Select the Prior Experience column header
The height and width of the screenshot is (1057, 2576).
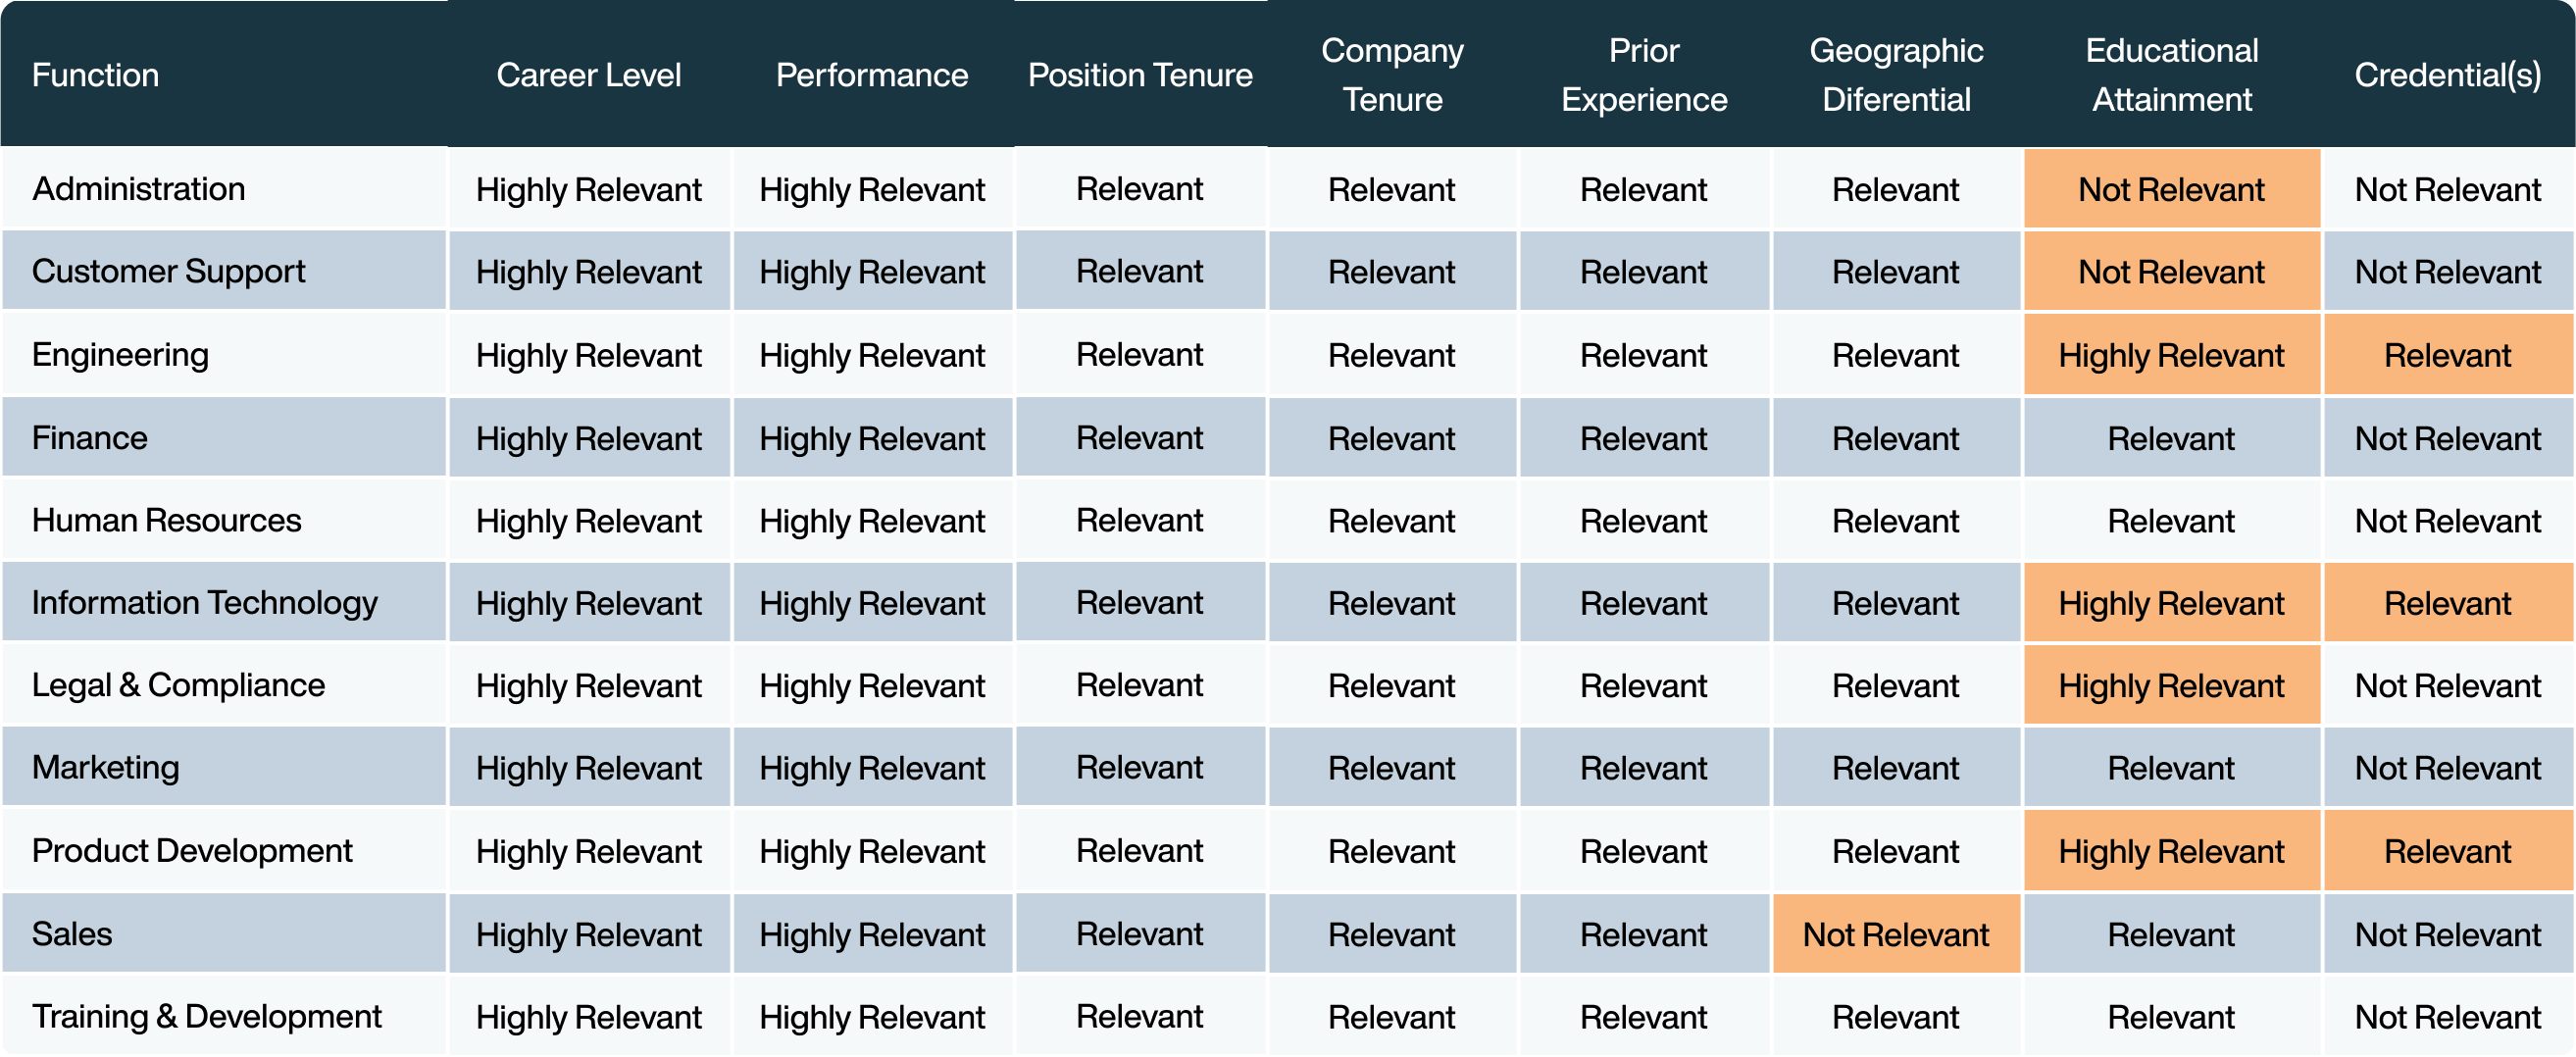pos(1644,75)
